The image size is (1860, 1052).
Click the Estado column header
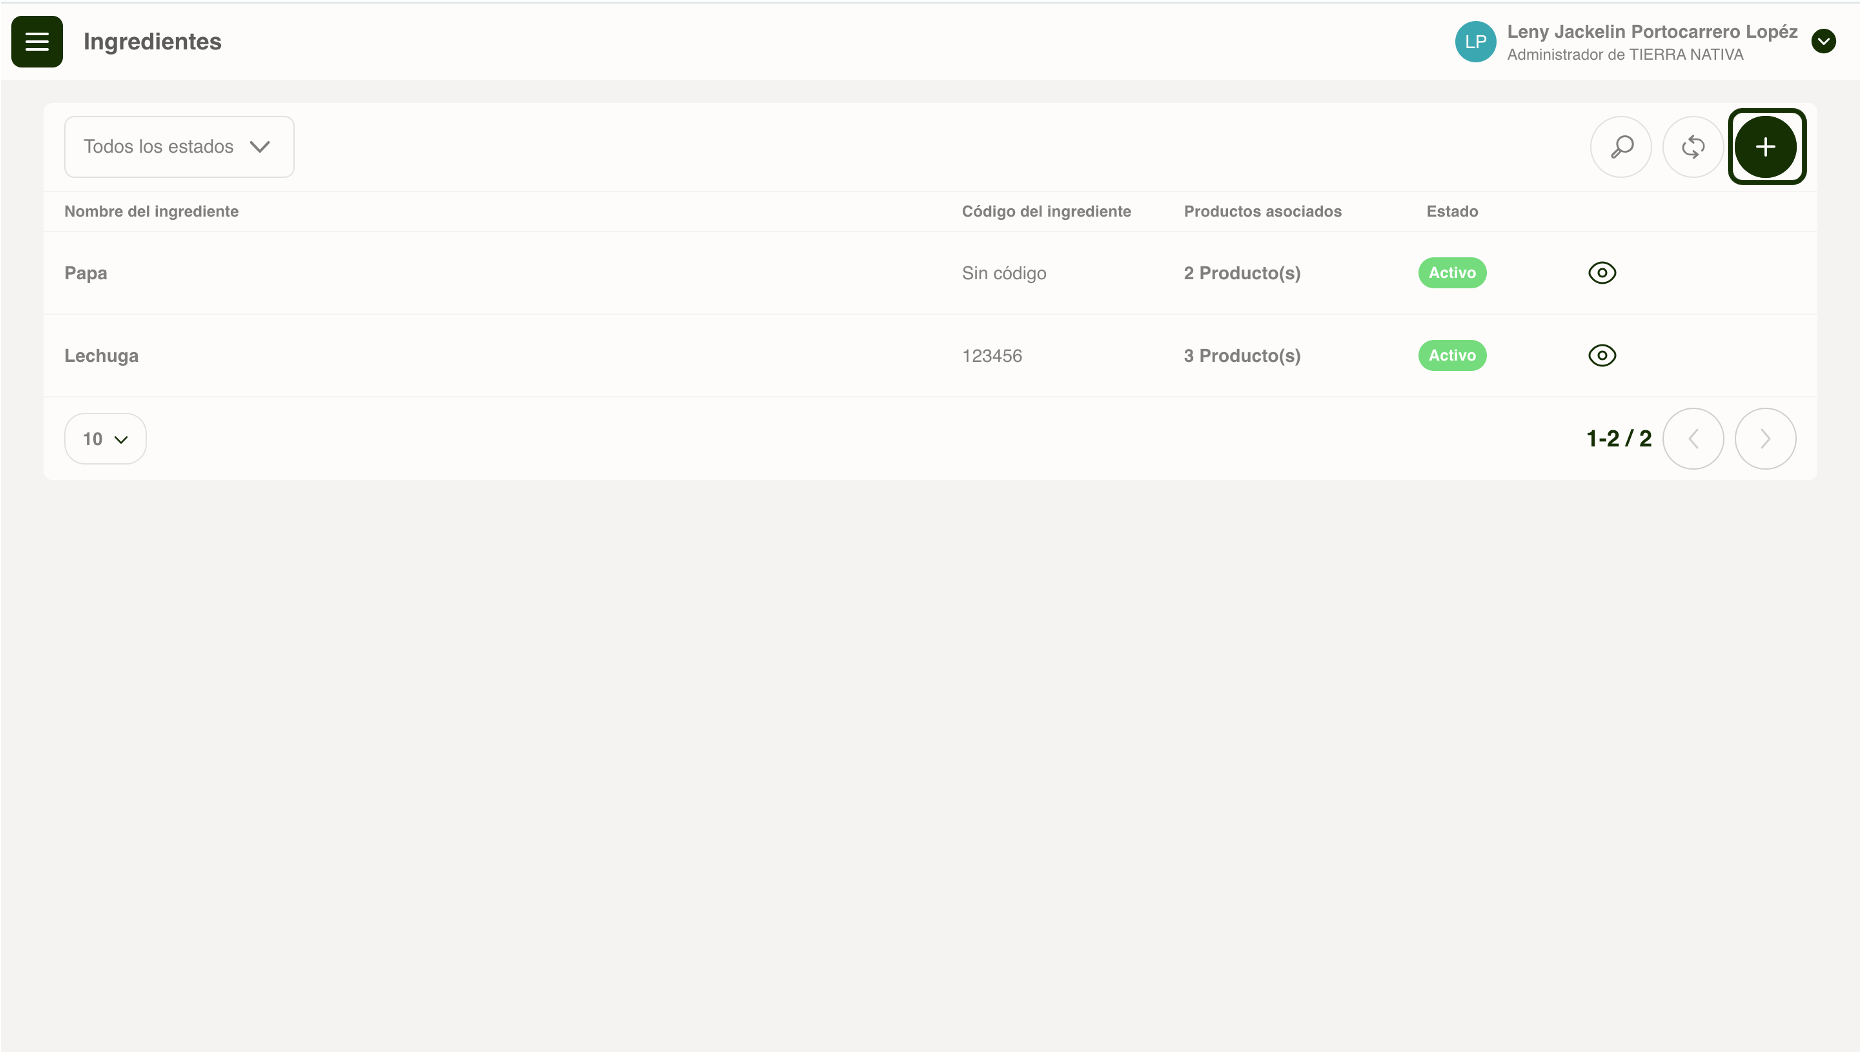click(1452, 212)
